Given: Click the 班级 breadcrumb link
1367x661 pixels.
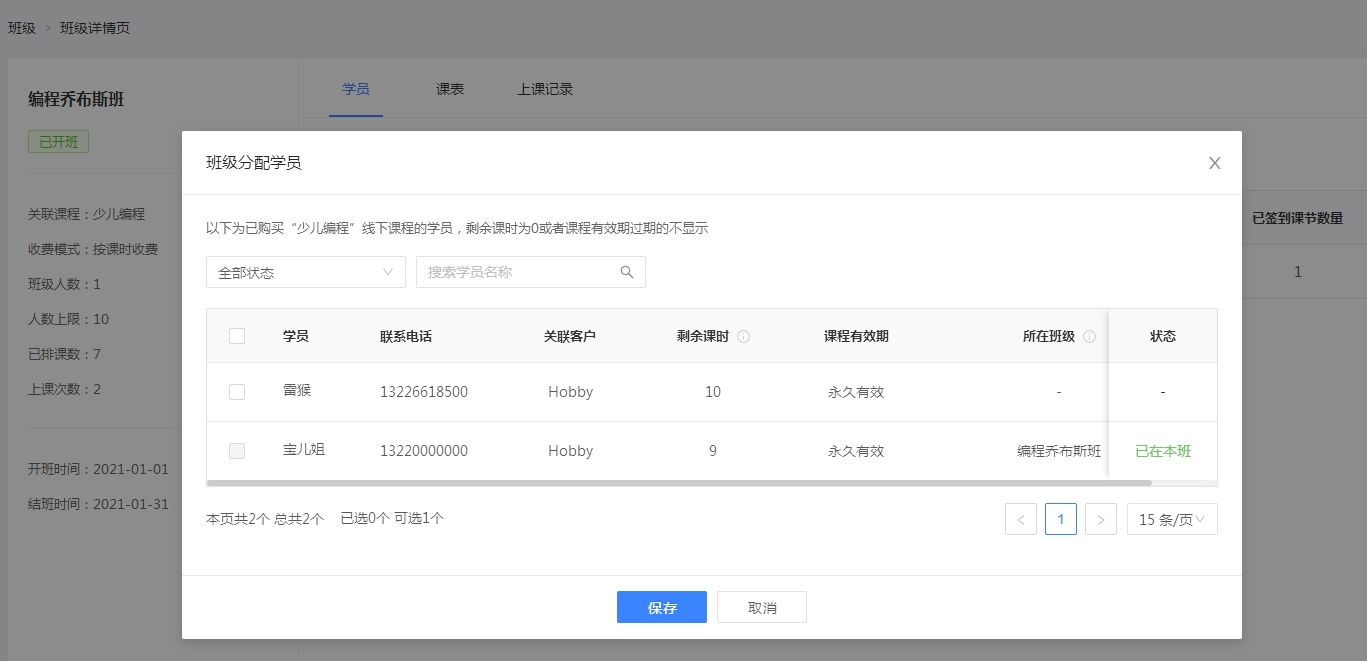Looking at the screenshot, I should (22, 28).
